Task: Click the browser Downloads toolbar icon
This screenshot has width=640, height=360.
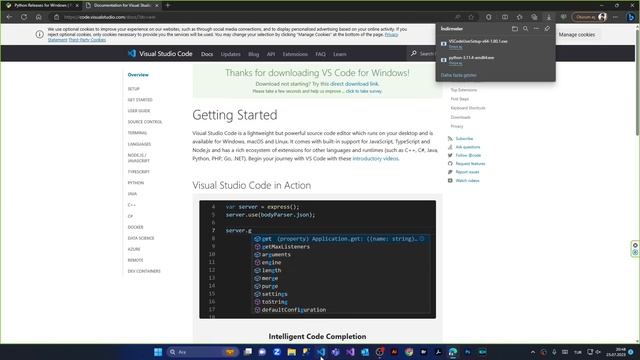Action: [549, 17]
